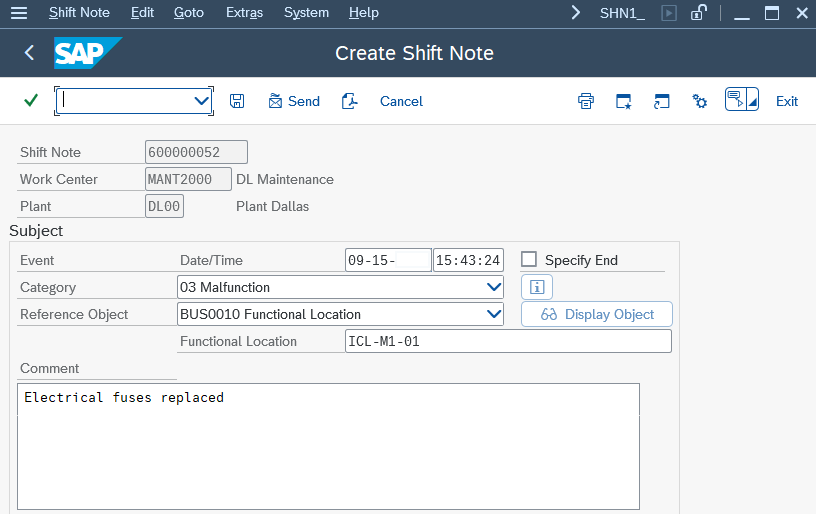
Task: Click the 'Create Shift Note' title
Action: coord(414,53)
